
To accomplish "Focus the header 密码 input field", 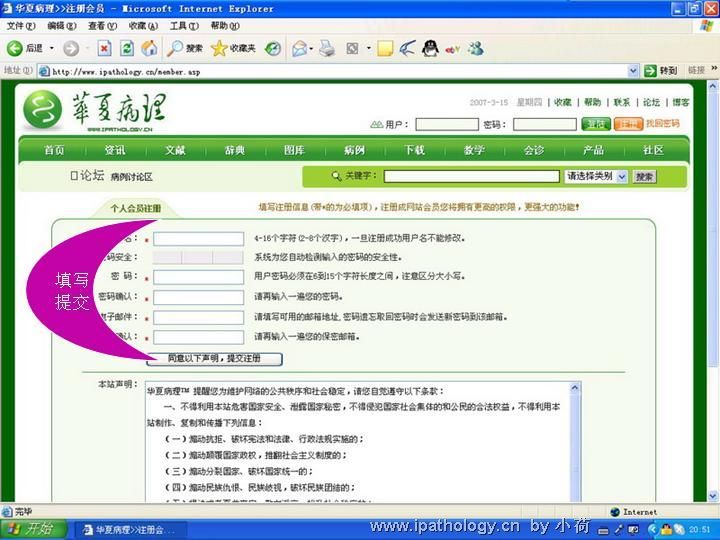I will [545, 124].
